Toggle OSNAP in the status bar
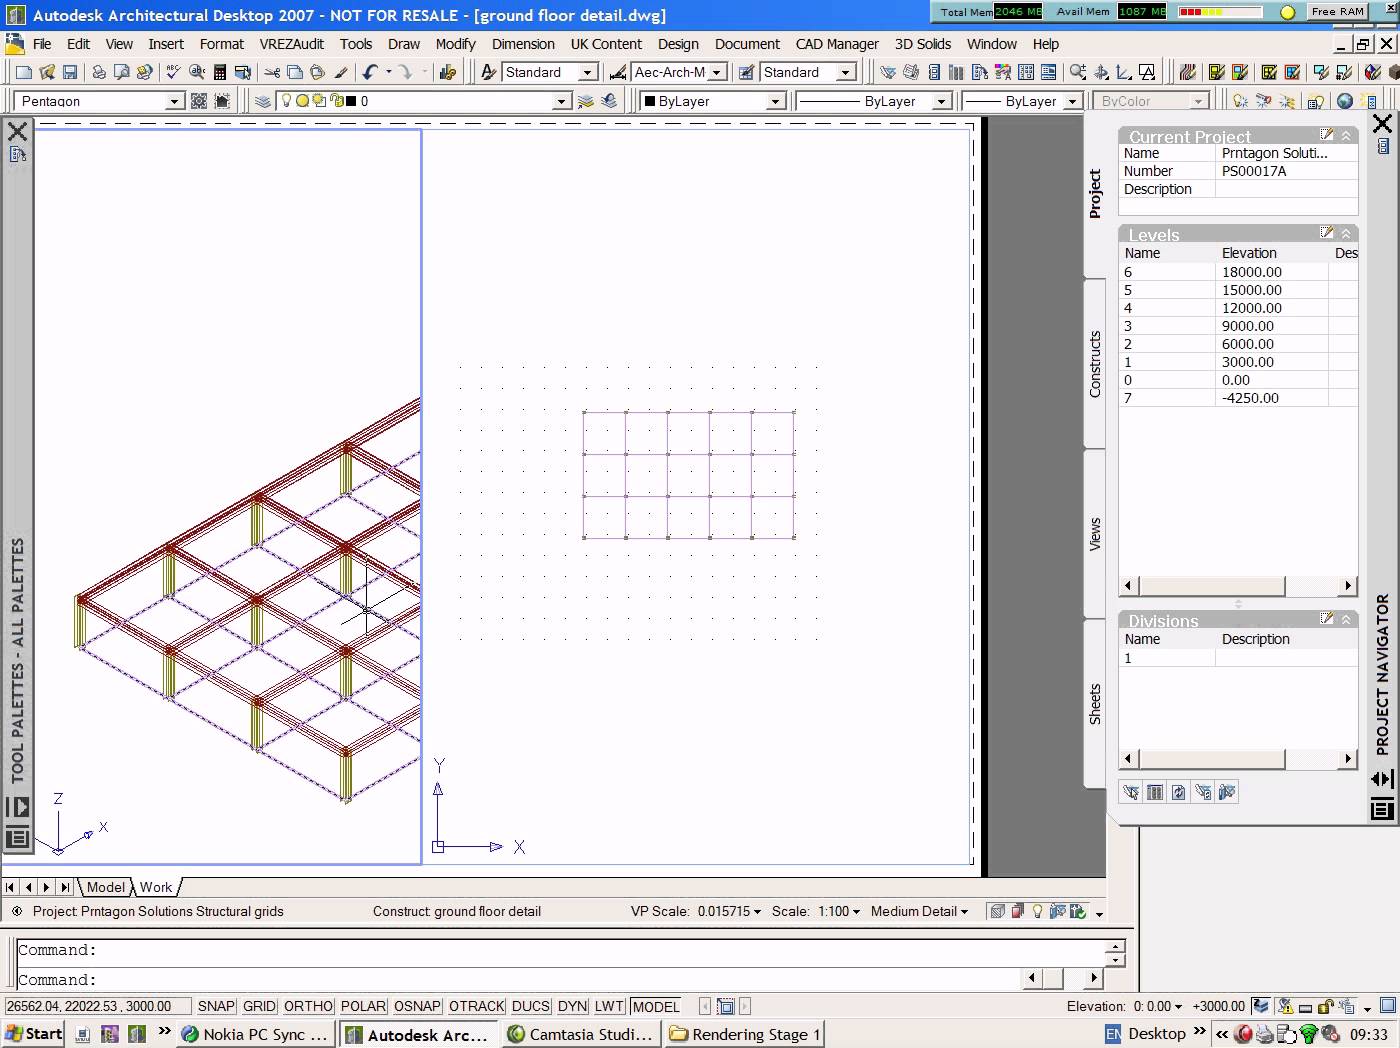Screen dimensions: 1400x1048 coord(416,1006)
